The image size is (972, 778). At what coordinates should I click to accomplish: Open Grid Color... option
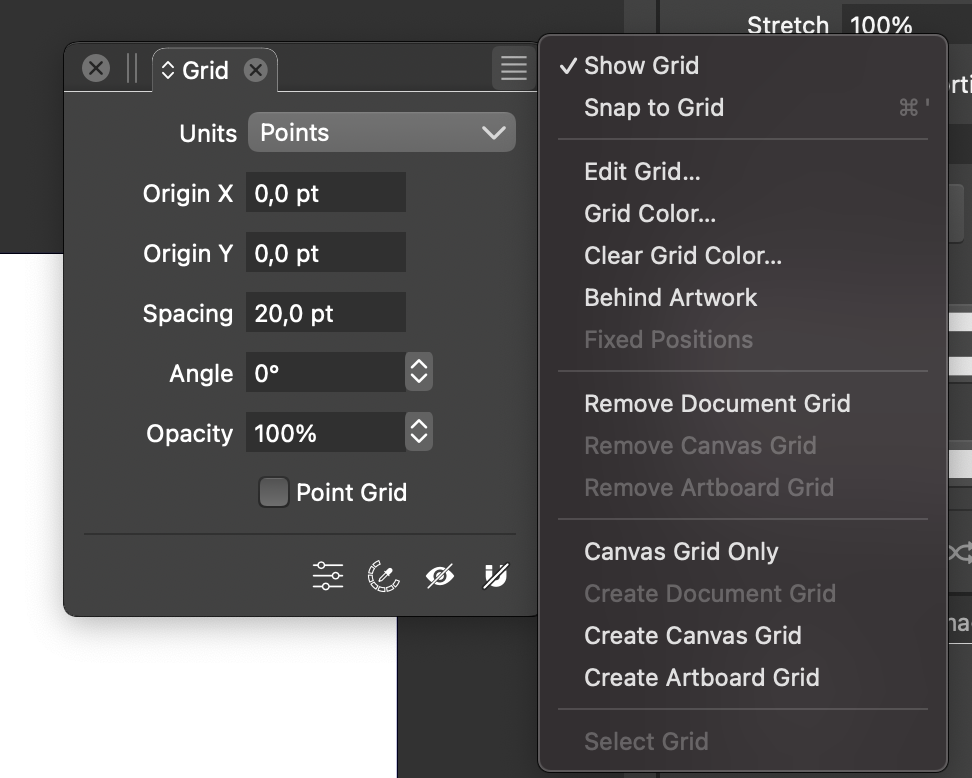click(x=650, y=214)
